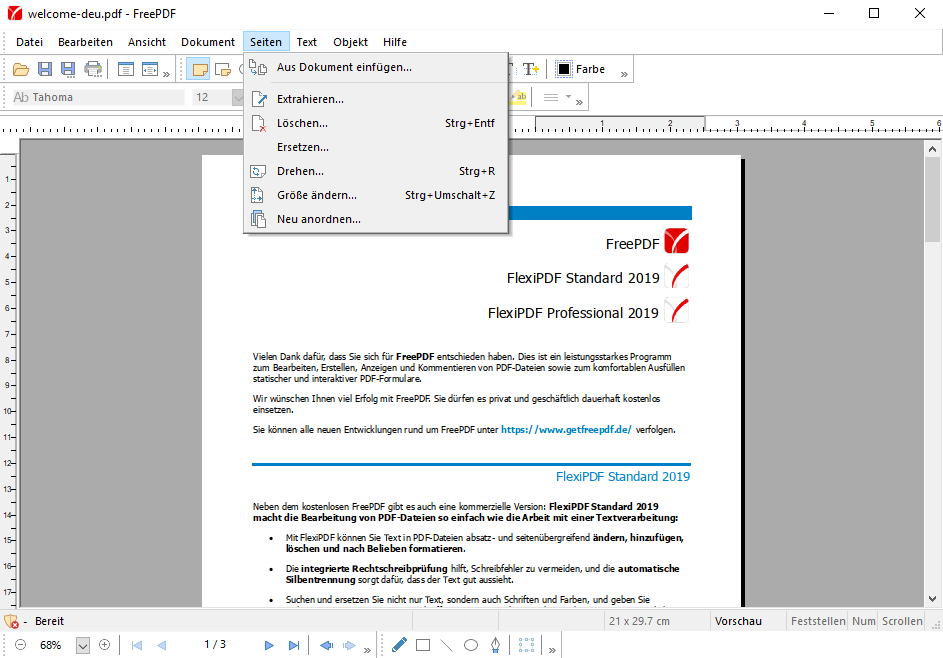Viewport: 943px width, 658px height.
Task: Click the text highlighter 'ab' icon
Action: [519, 97]
